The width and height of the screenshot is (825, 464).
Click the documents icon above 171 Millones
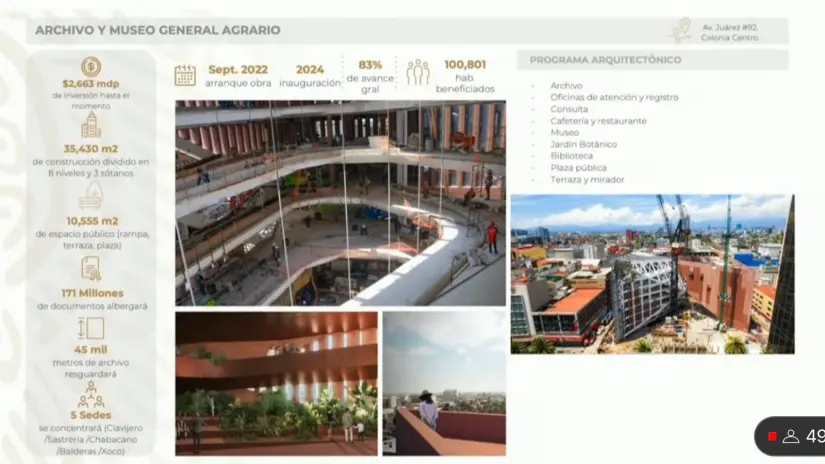pos(91,268)
